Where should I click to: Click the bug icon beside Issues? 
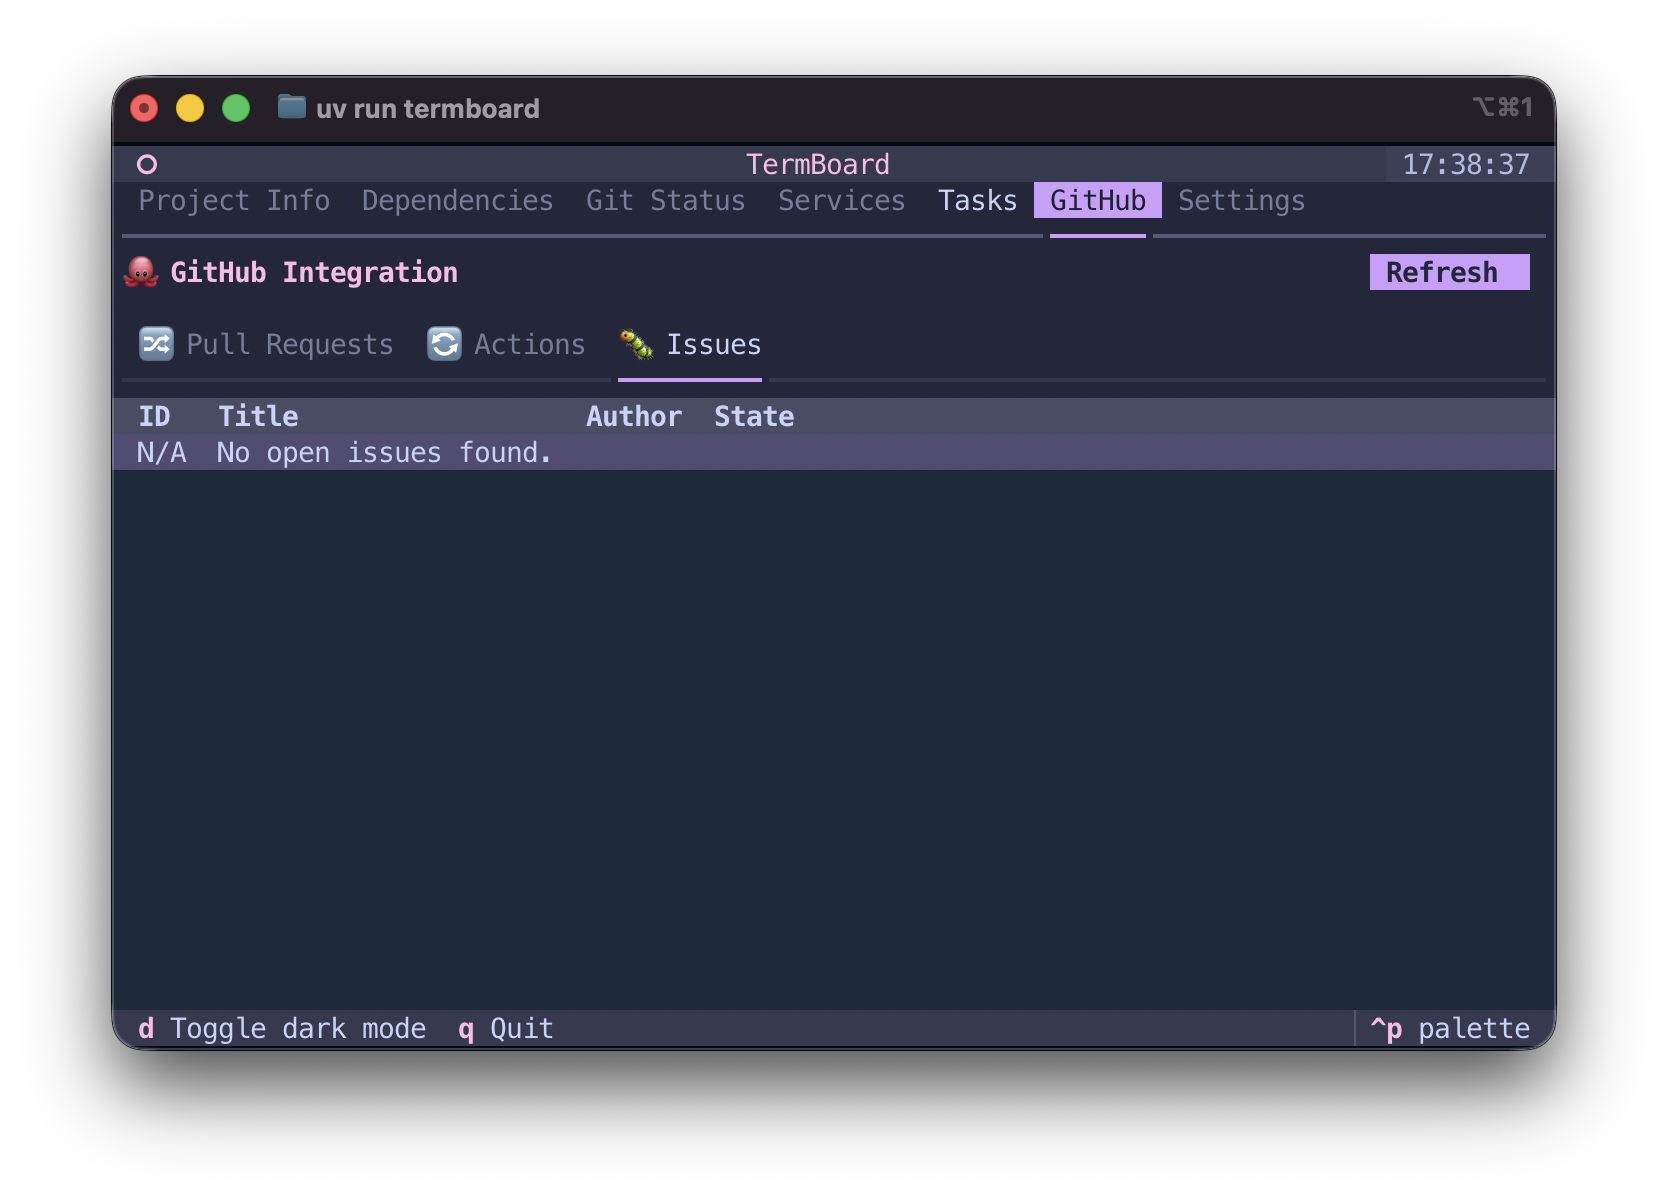click(636, 344)
